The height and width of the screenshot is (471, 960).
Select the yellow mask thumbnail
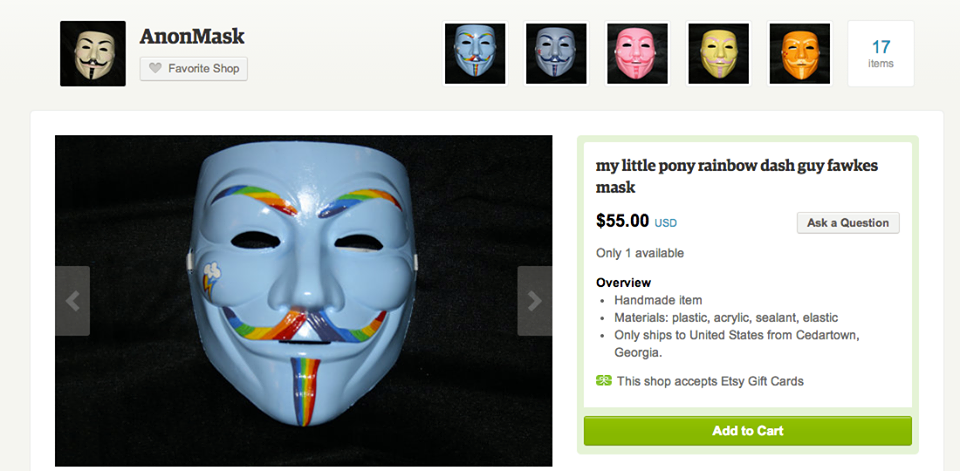(718, 53)
